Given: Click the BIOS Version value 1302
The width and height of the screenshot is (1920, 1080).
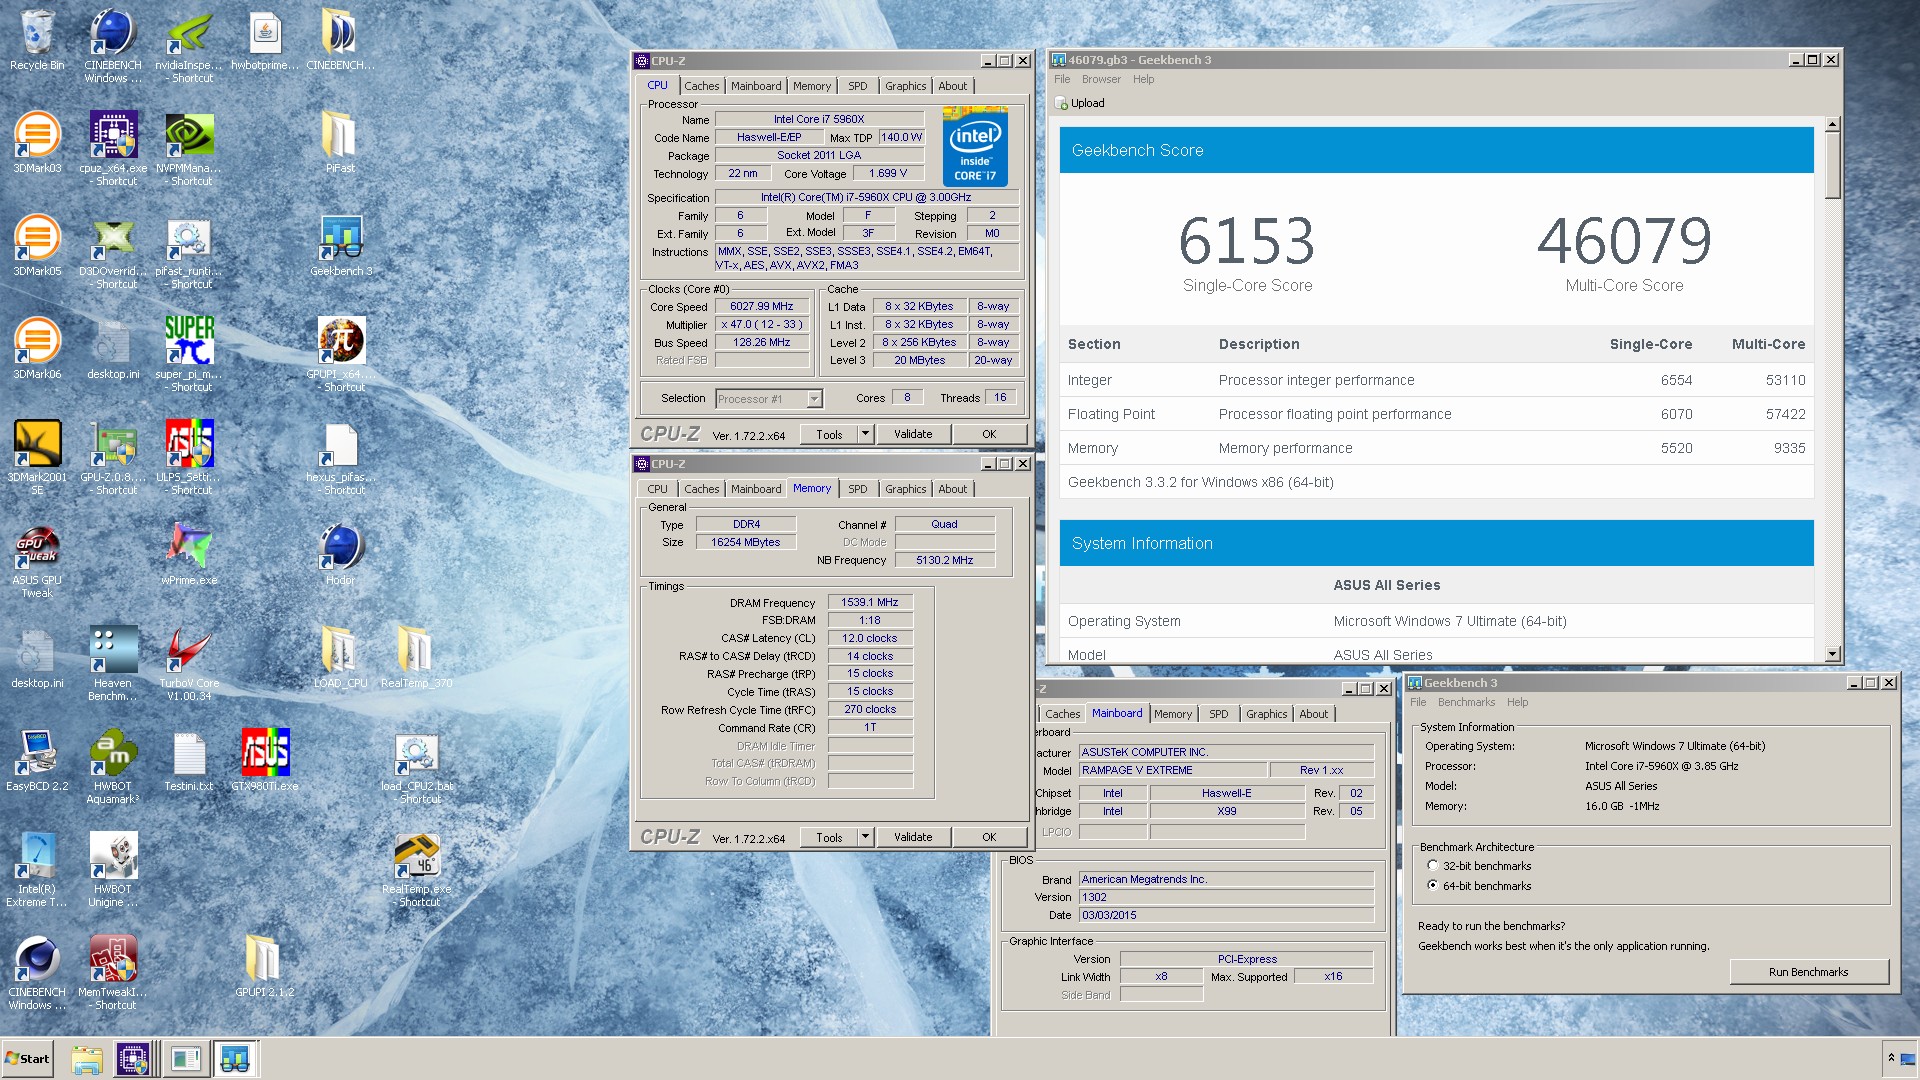Looking at the screenshot, I should tap(1226, 897).
